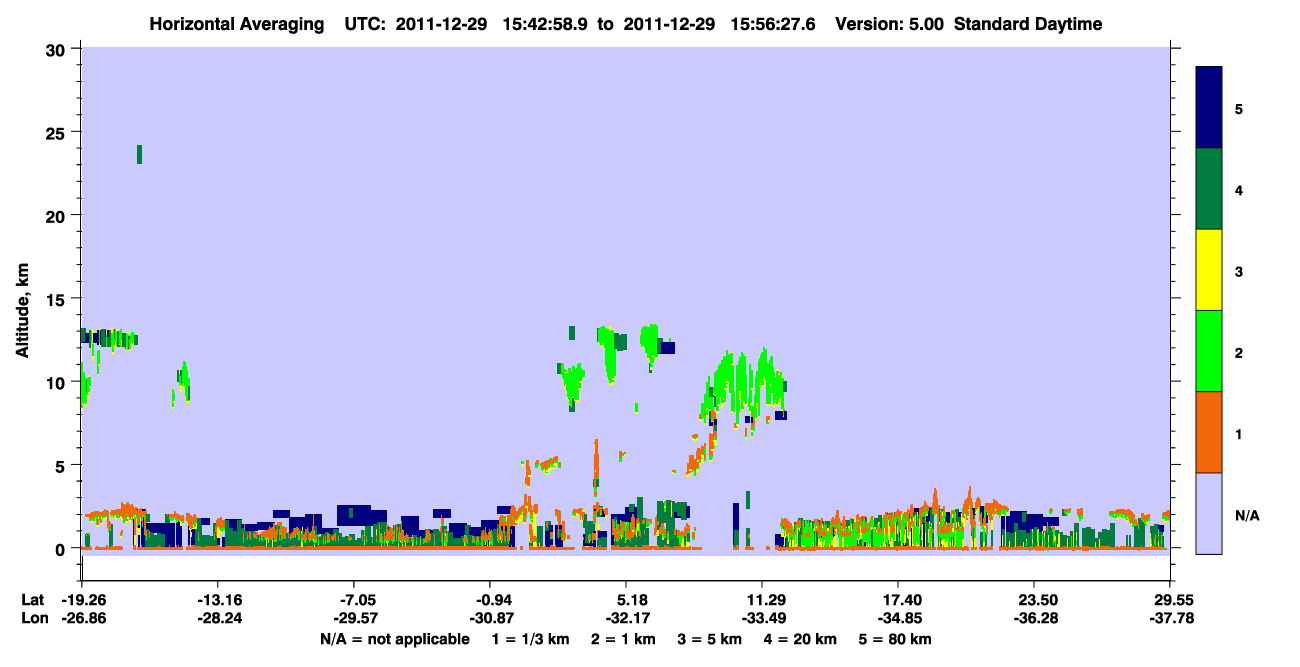Click the altitude tick label 20
The width and height of the screenshot is (1300, 667).
(x=58, y=215)
